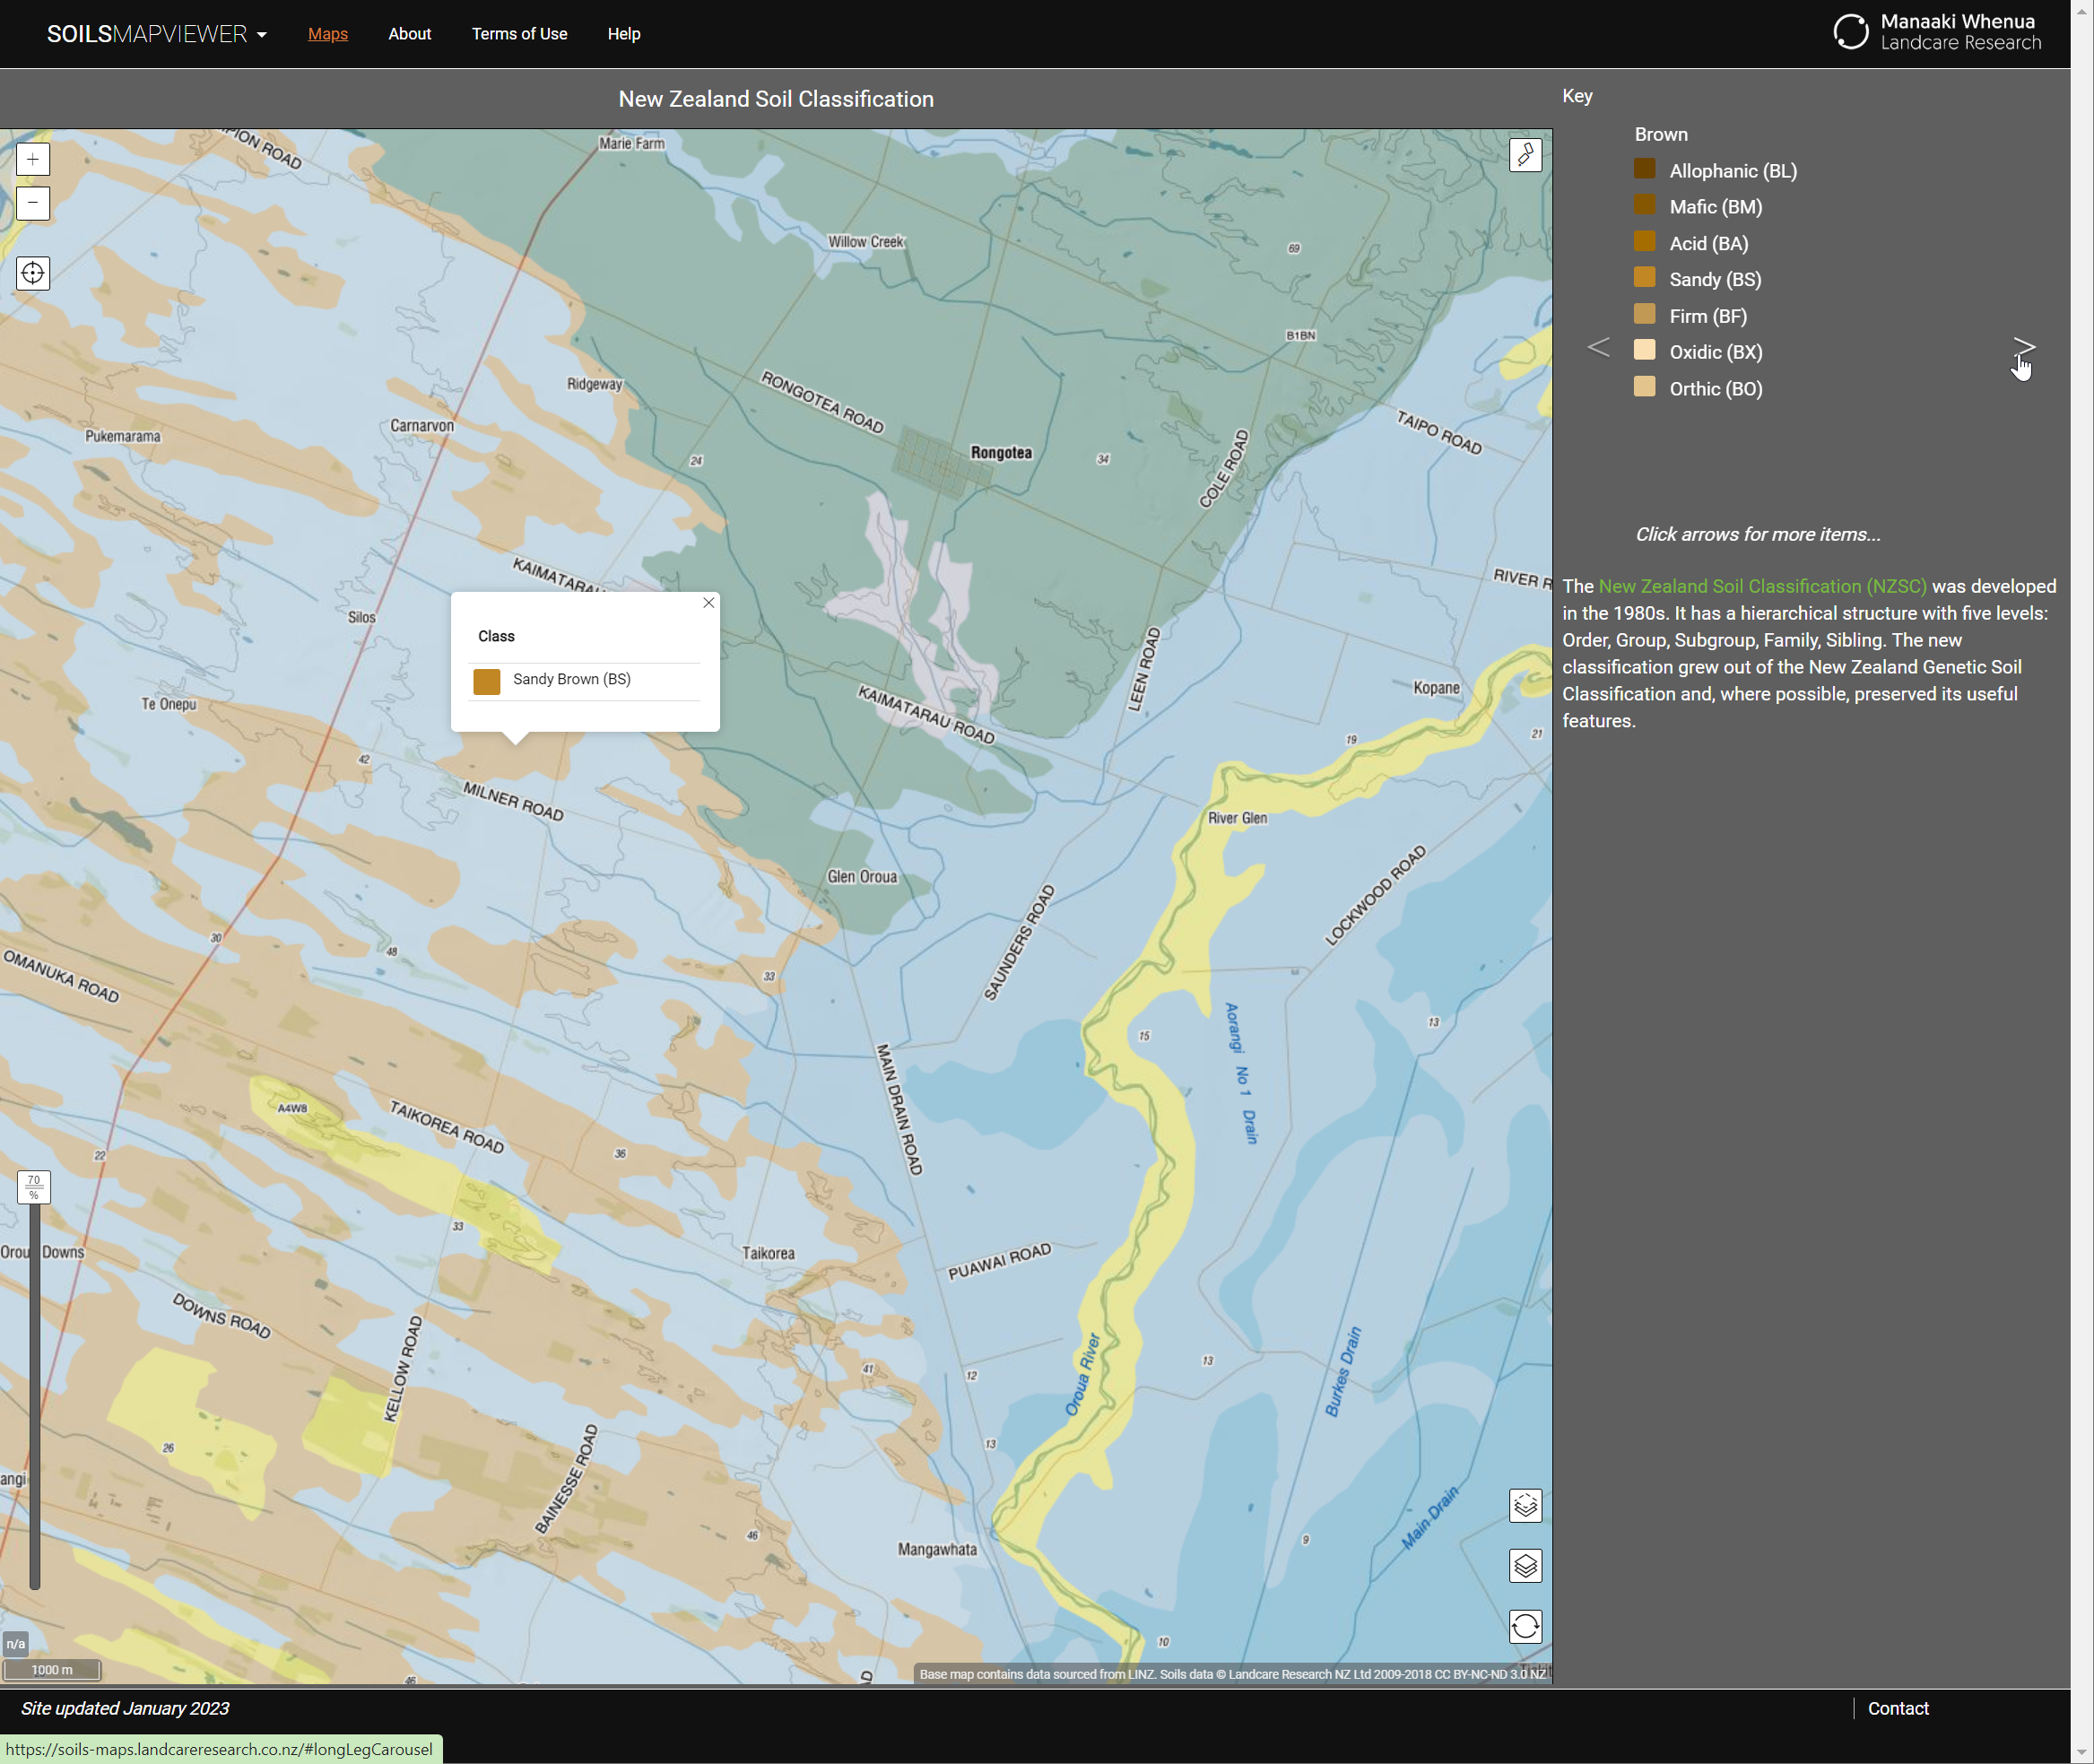Screen dimensions: 2094x1764
Task: Click the 'MILNER ROAD' label
Action: click(514, 801)
